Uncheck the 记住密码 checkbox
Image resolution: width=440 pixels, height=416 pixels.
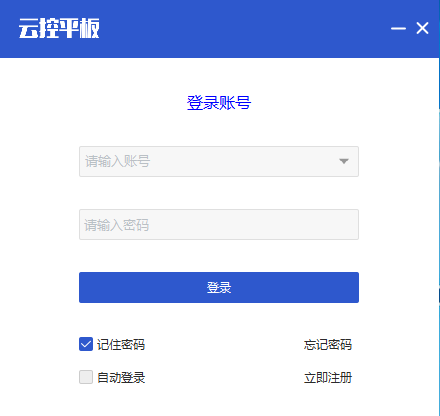pos(86,344)
